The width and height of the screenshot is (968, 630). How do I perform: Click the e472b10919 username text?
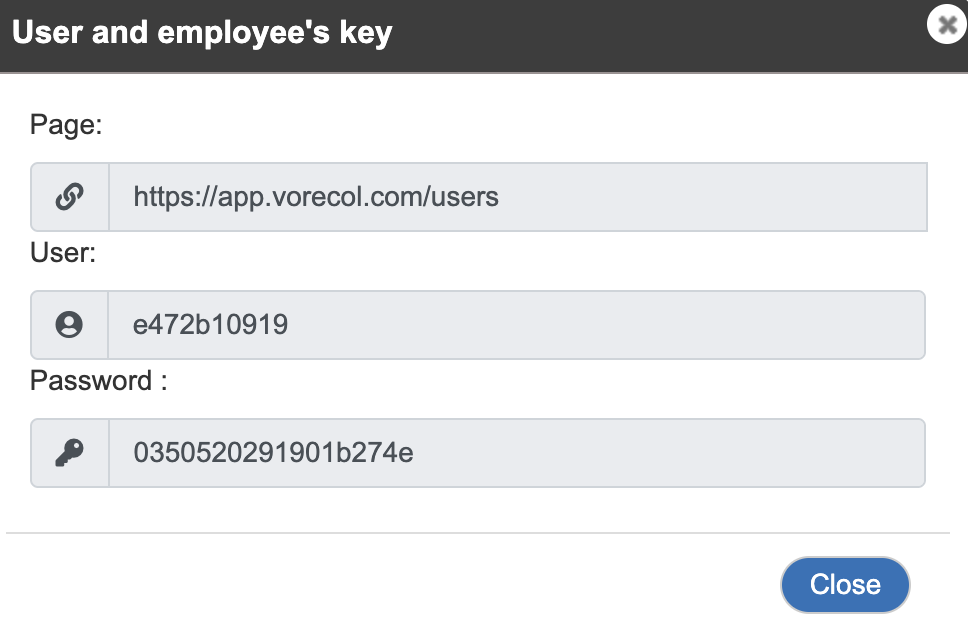point(210,325)
